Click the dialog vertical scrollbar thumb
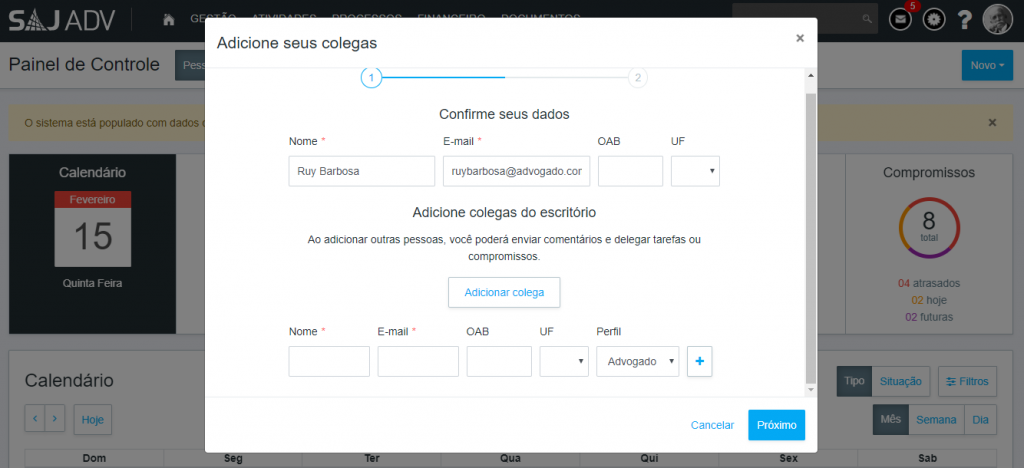 [x=810, y=238]
